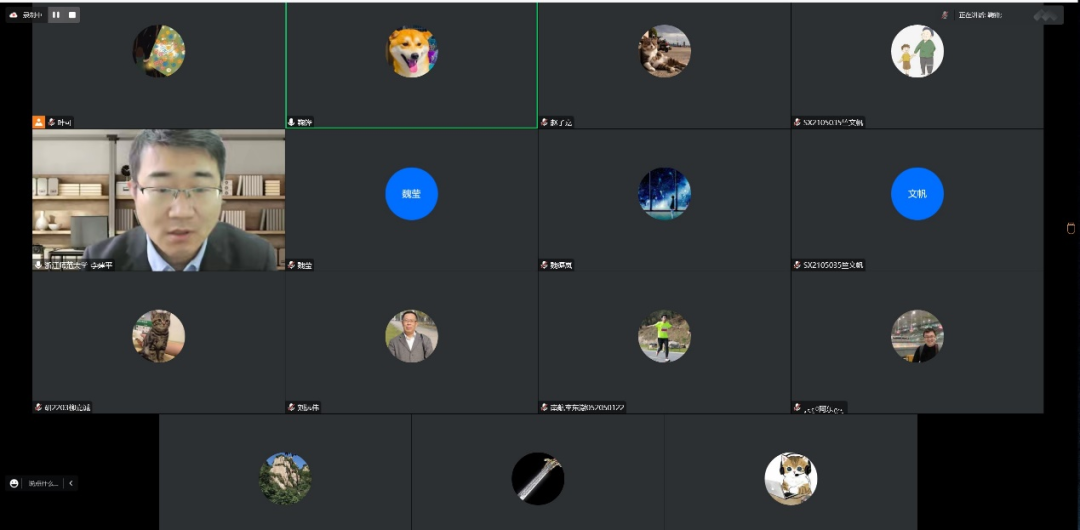
Task: Stop the cloud recording
Action: 72,15
